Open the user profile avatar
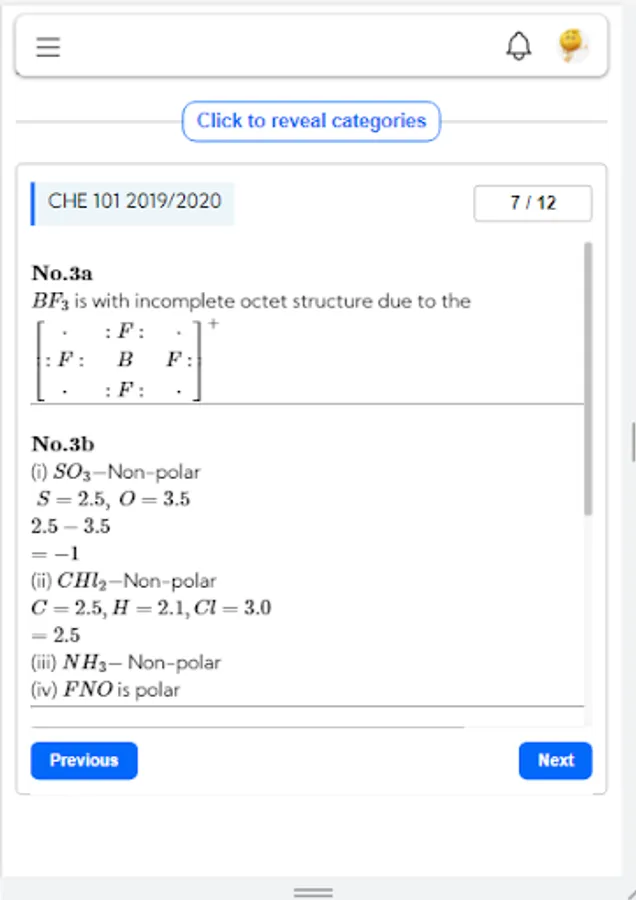This screenshot has height=900, width=636. click(572, 46)
